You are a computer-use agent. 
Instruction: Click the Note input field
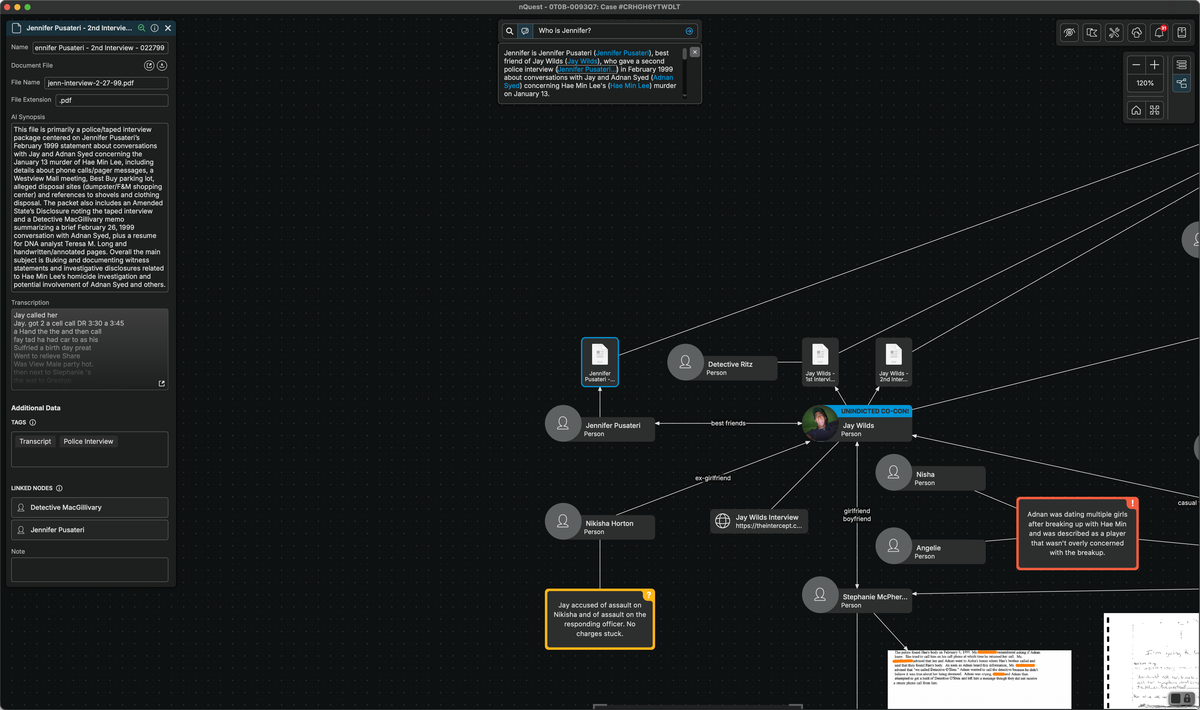pyautogui.click(x=90, y=570)
